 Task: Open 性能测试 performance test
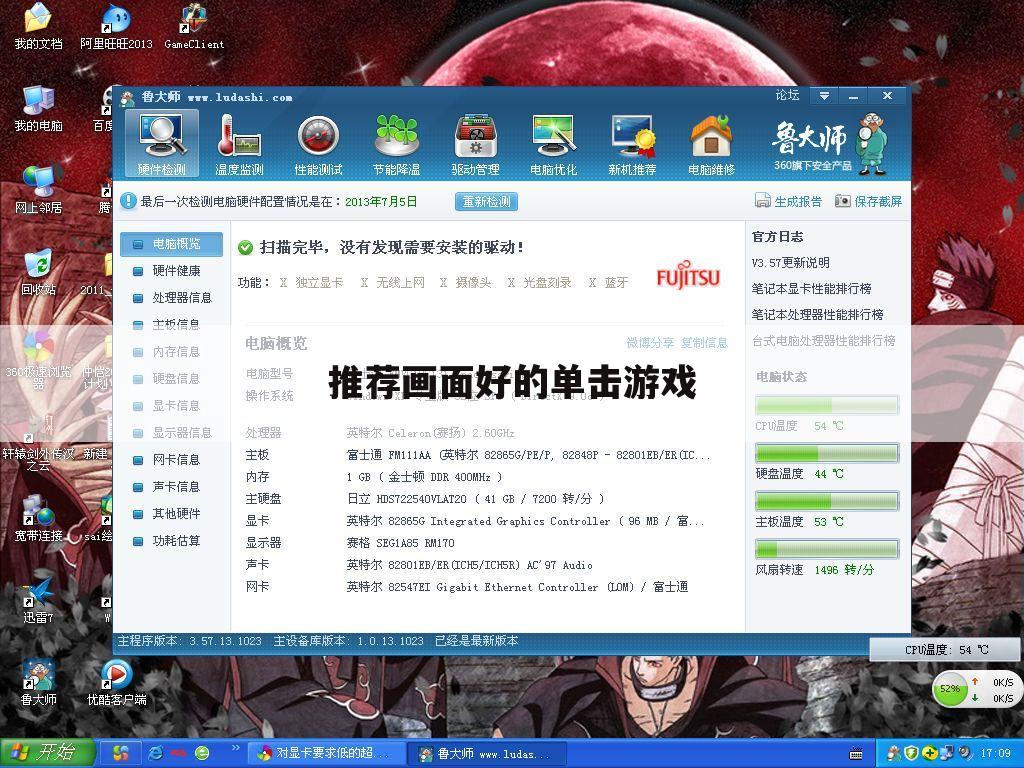tap(318, 144)
